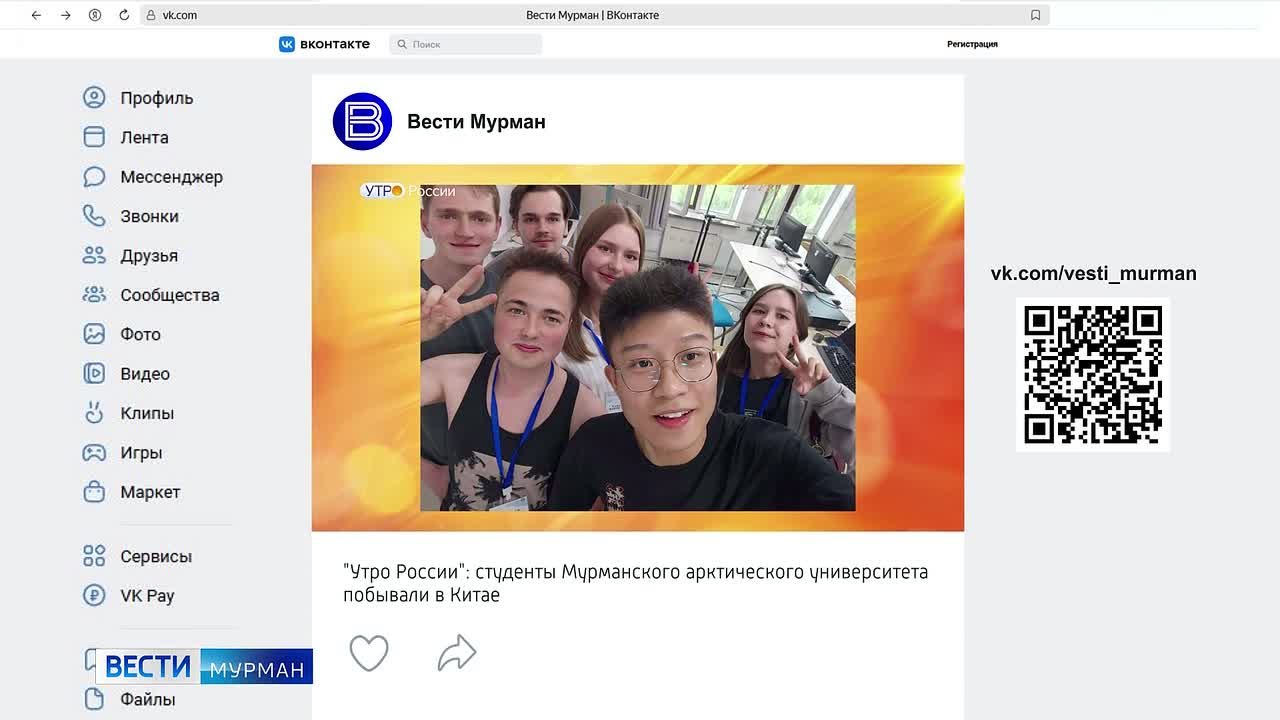Go back with the browser back arrow
This screenshot has width=1280, height=720.
coord(36,15)
